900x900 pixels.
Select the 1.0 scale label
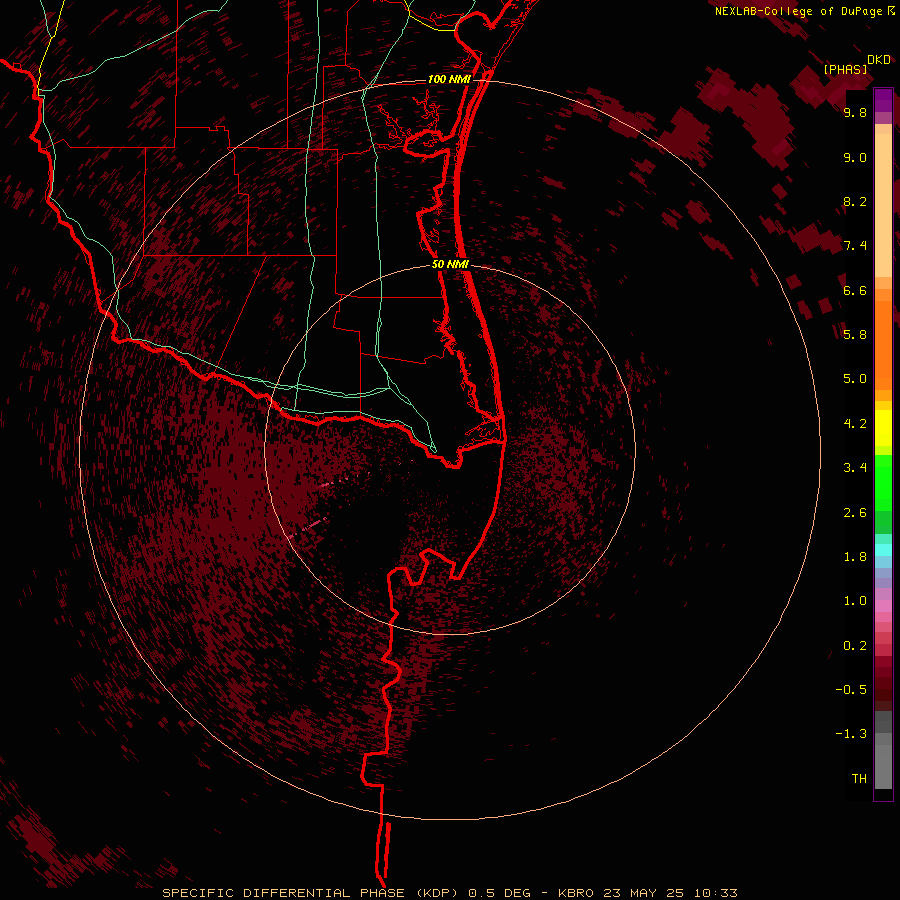(855, 600)
